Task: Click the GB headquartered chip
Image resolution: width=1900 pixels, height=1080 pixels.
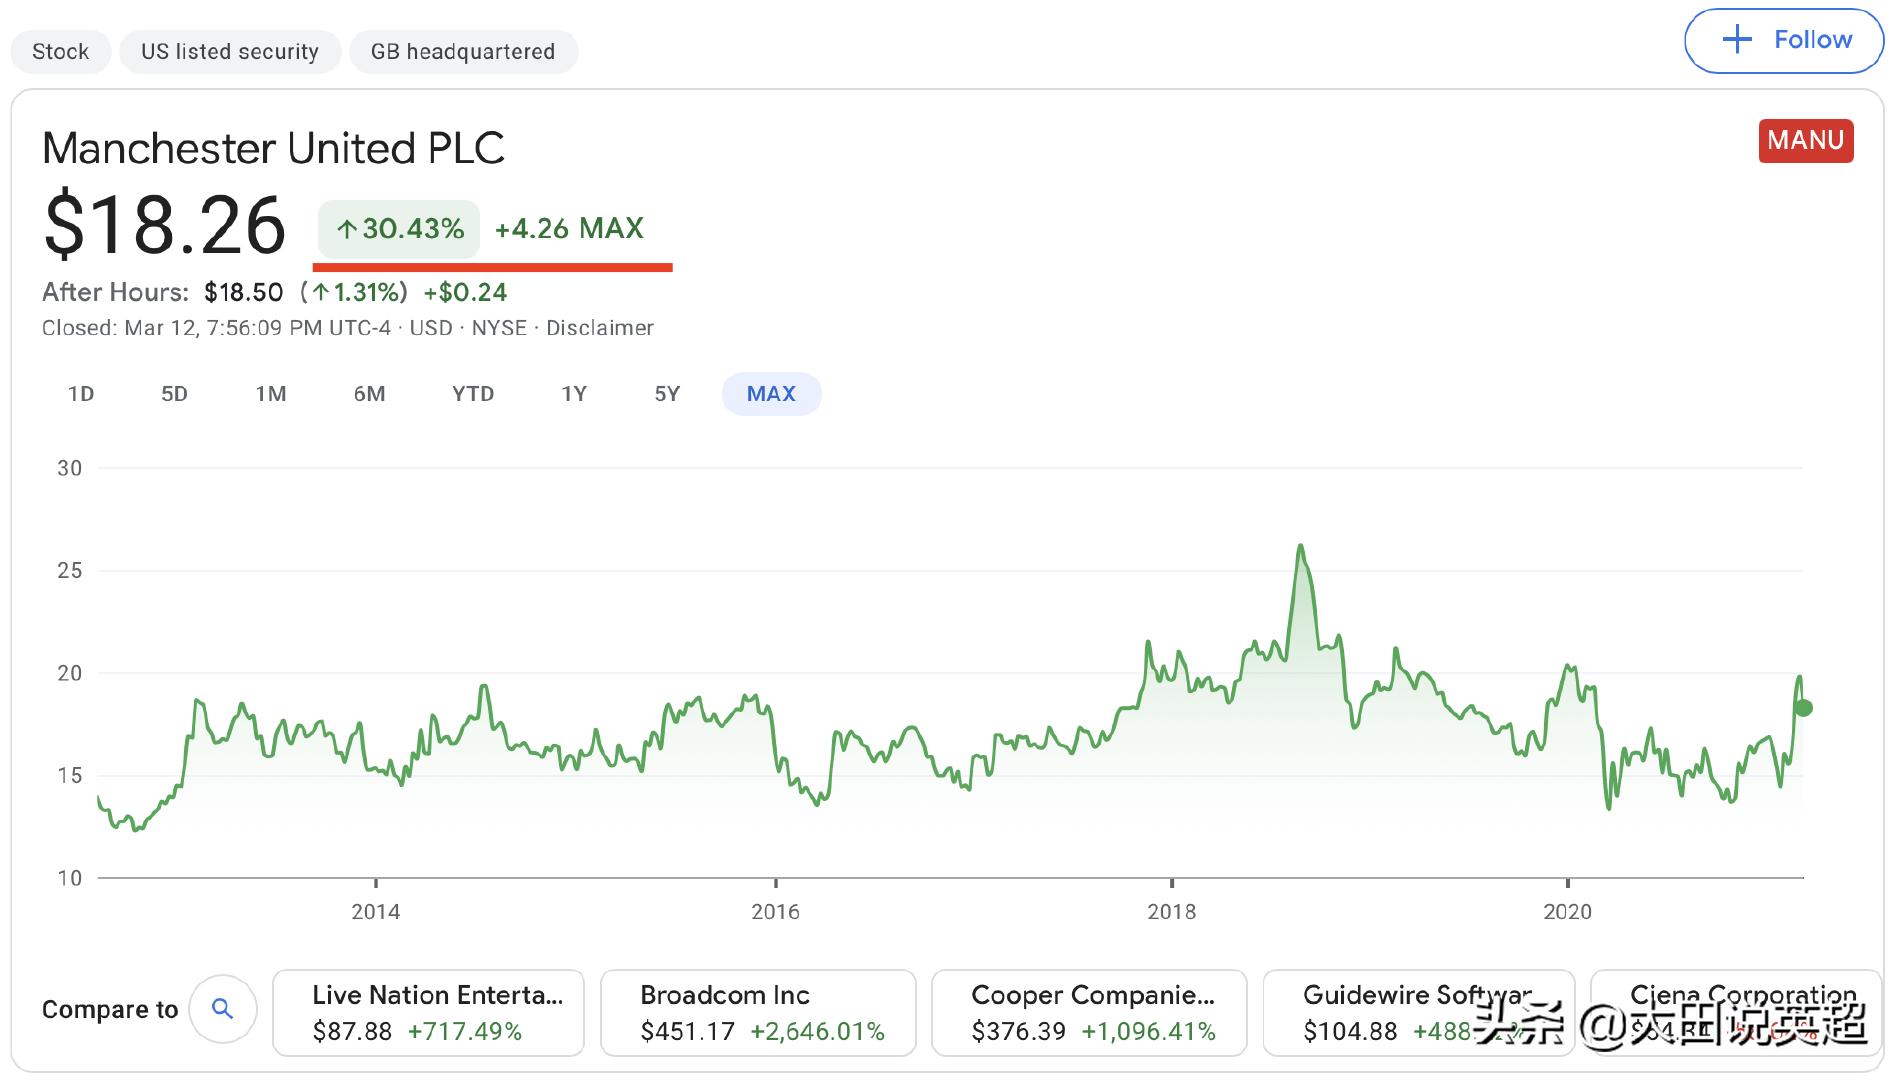Action: click(463, 52)
